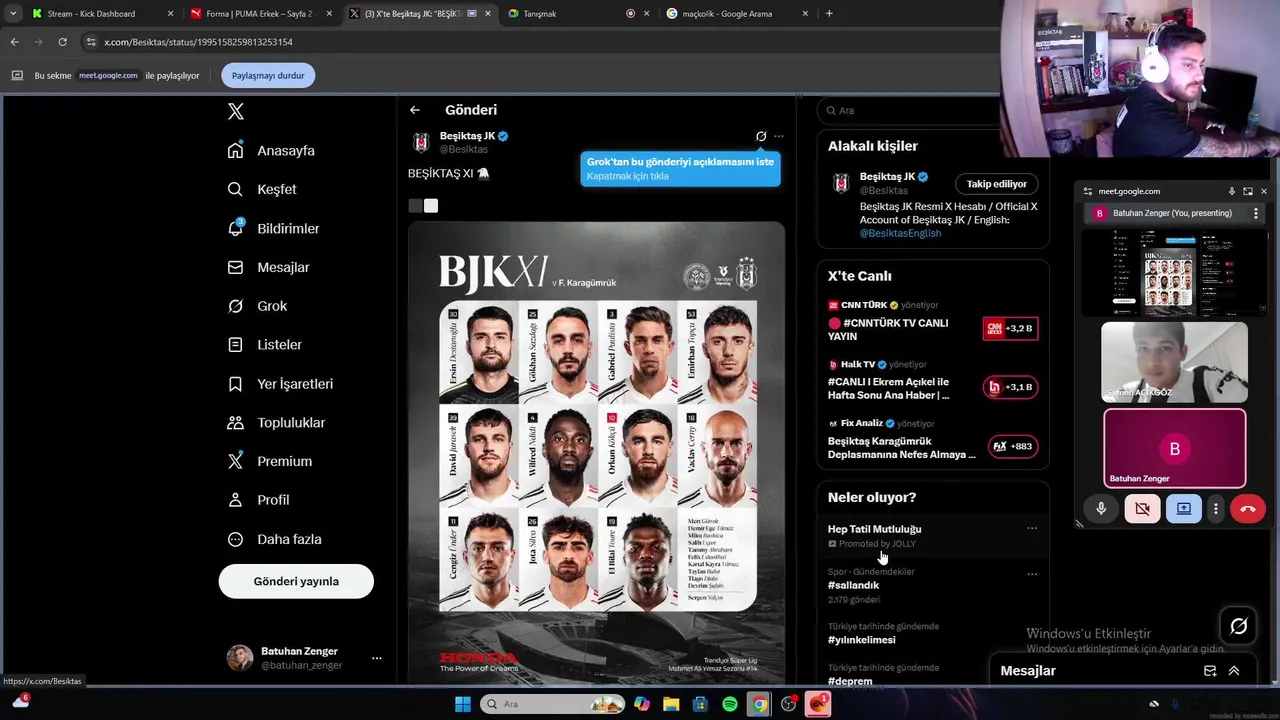
Task: Click Grok explain icon on the post
Action: click(x=761, y=136)
